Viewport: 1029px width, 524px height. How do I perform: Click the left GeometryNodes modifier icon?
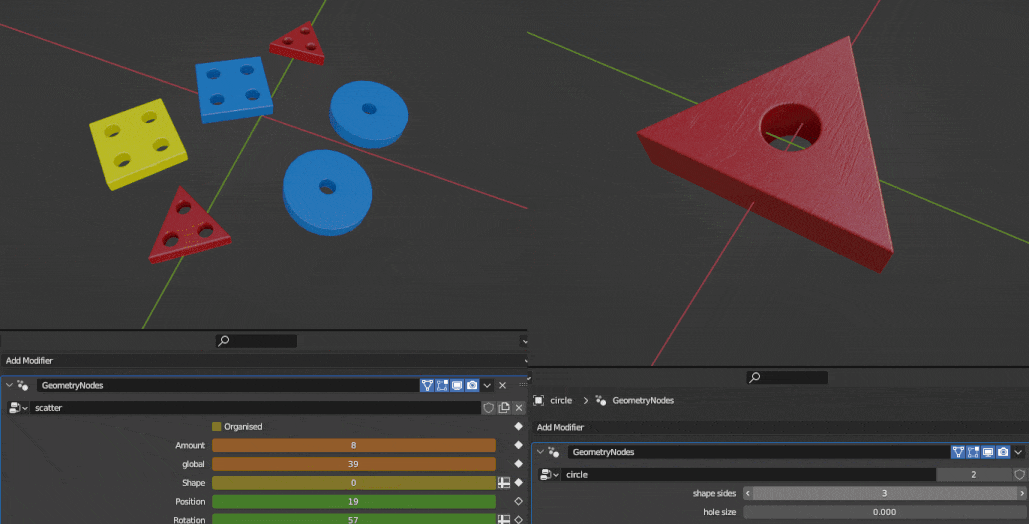[23, 385]
